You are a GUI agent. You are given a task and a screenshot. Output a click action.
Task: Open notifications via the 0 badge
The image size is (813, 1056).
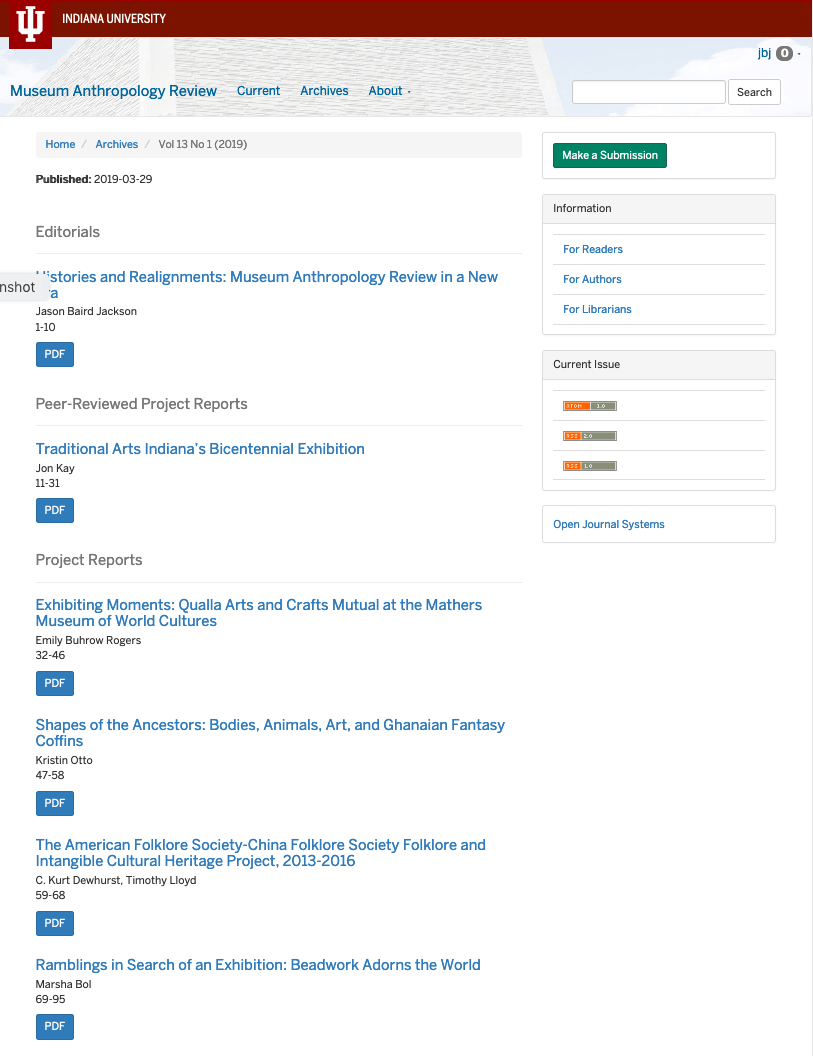click(x=785, y=54)
